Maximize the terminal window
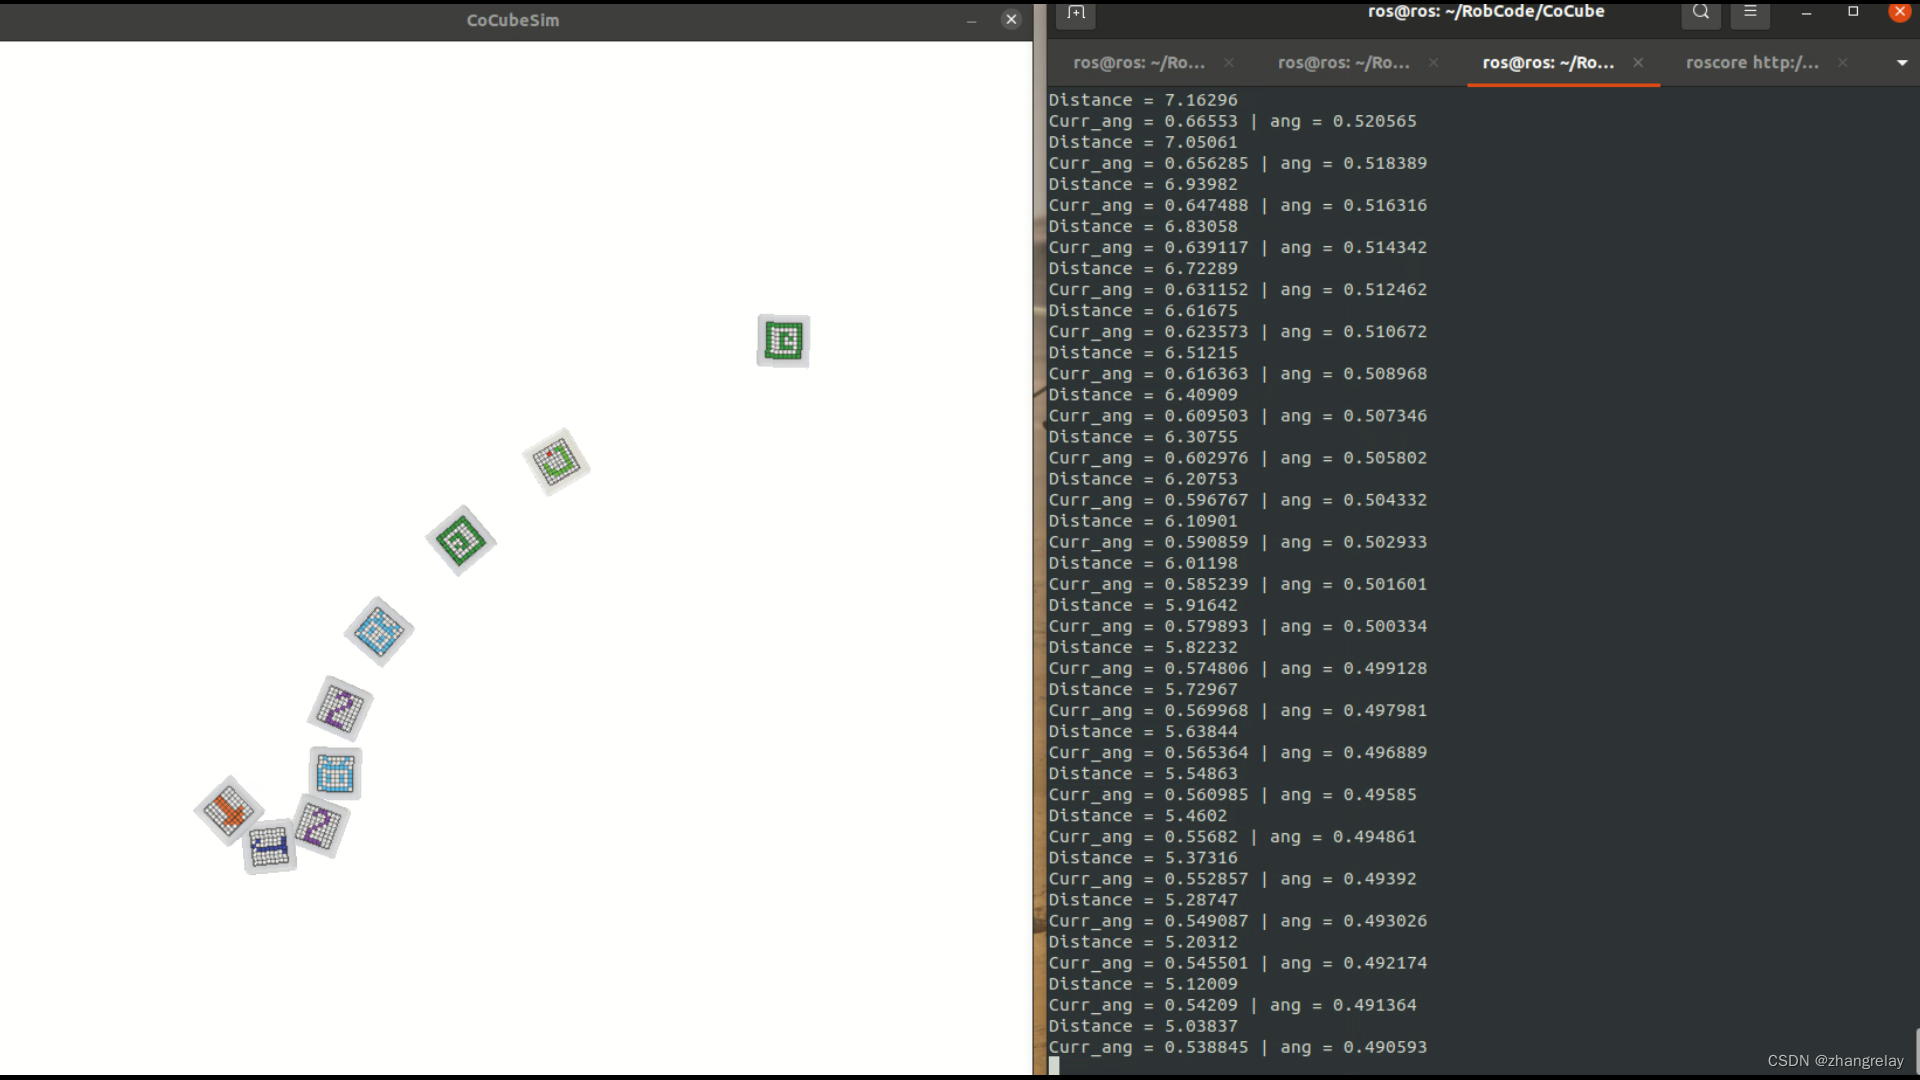The height and width of the screenshot is (1080, 1920). [1853, 12]
